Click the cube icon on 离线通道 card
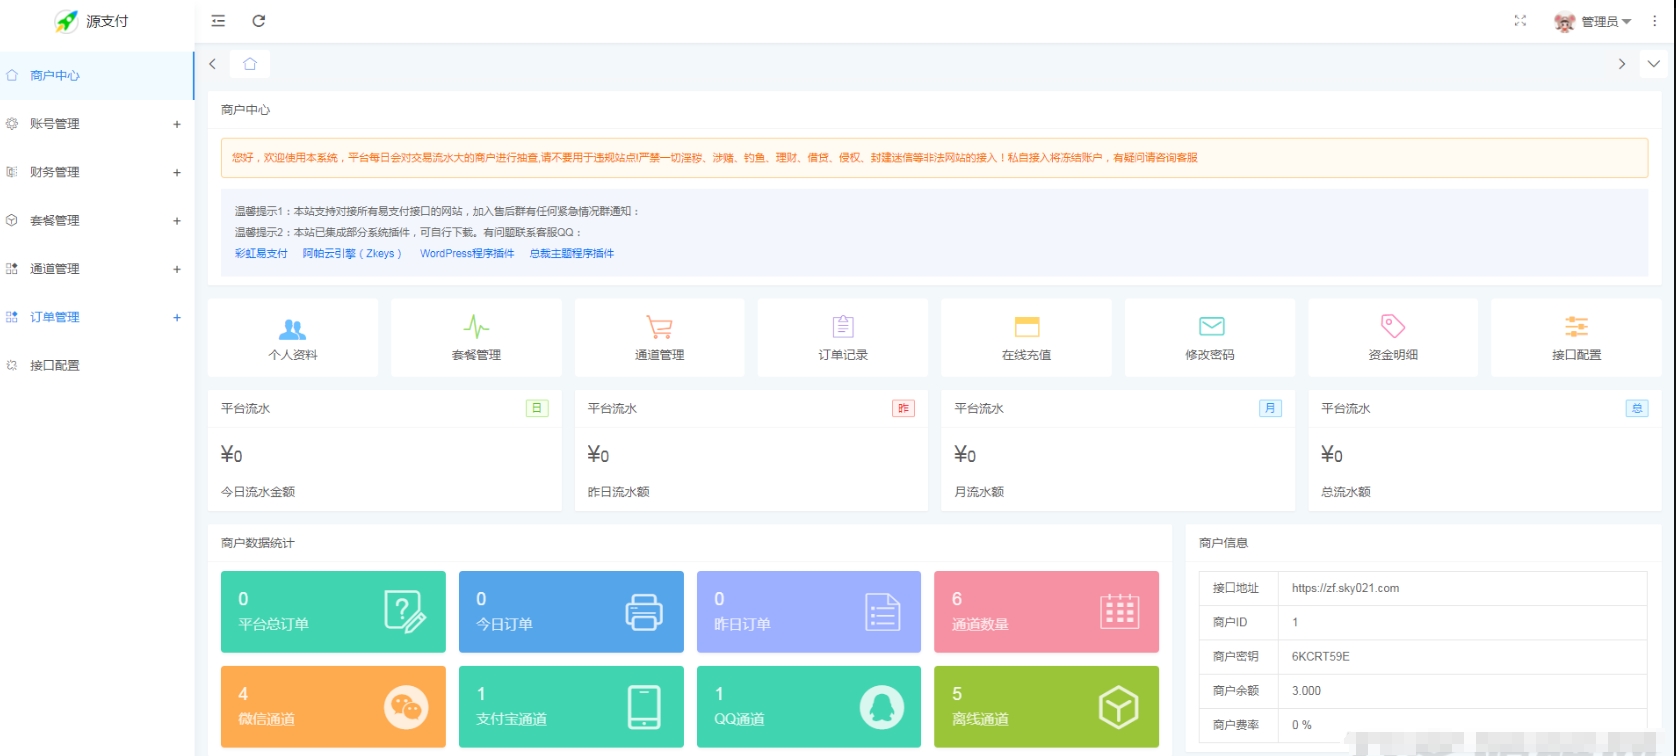The image size is (1676, 756). pyautogui.click(x=1119, y=708)
